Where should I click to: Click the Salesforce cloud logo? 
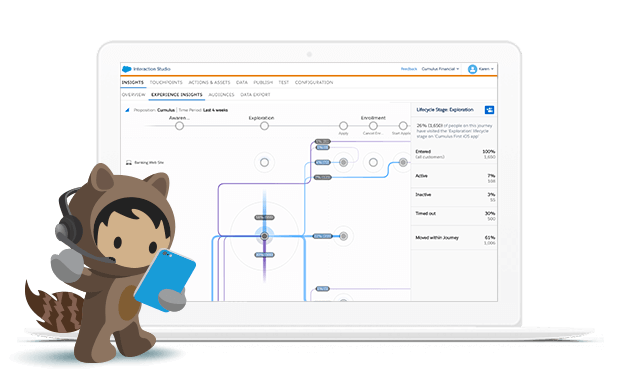click(x=127, y=69)
